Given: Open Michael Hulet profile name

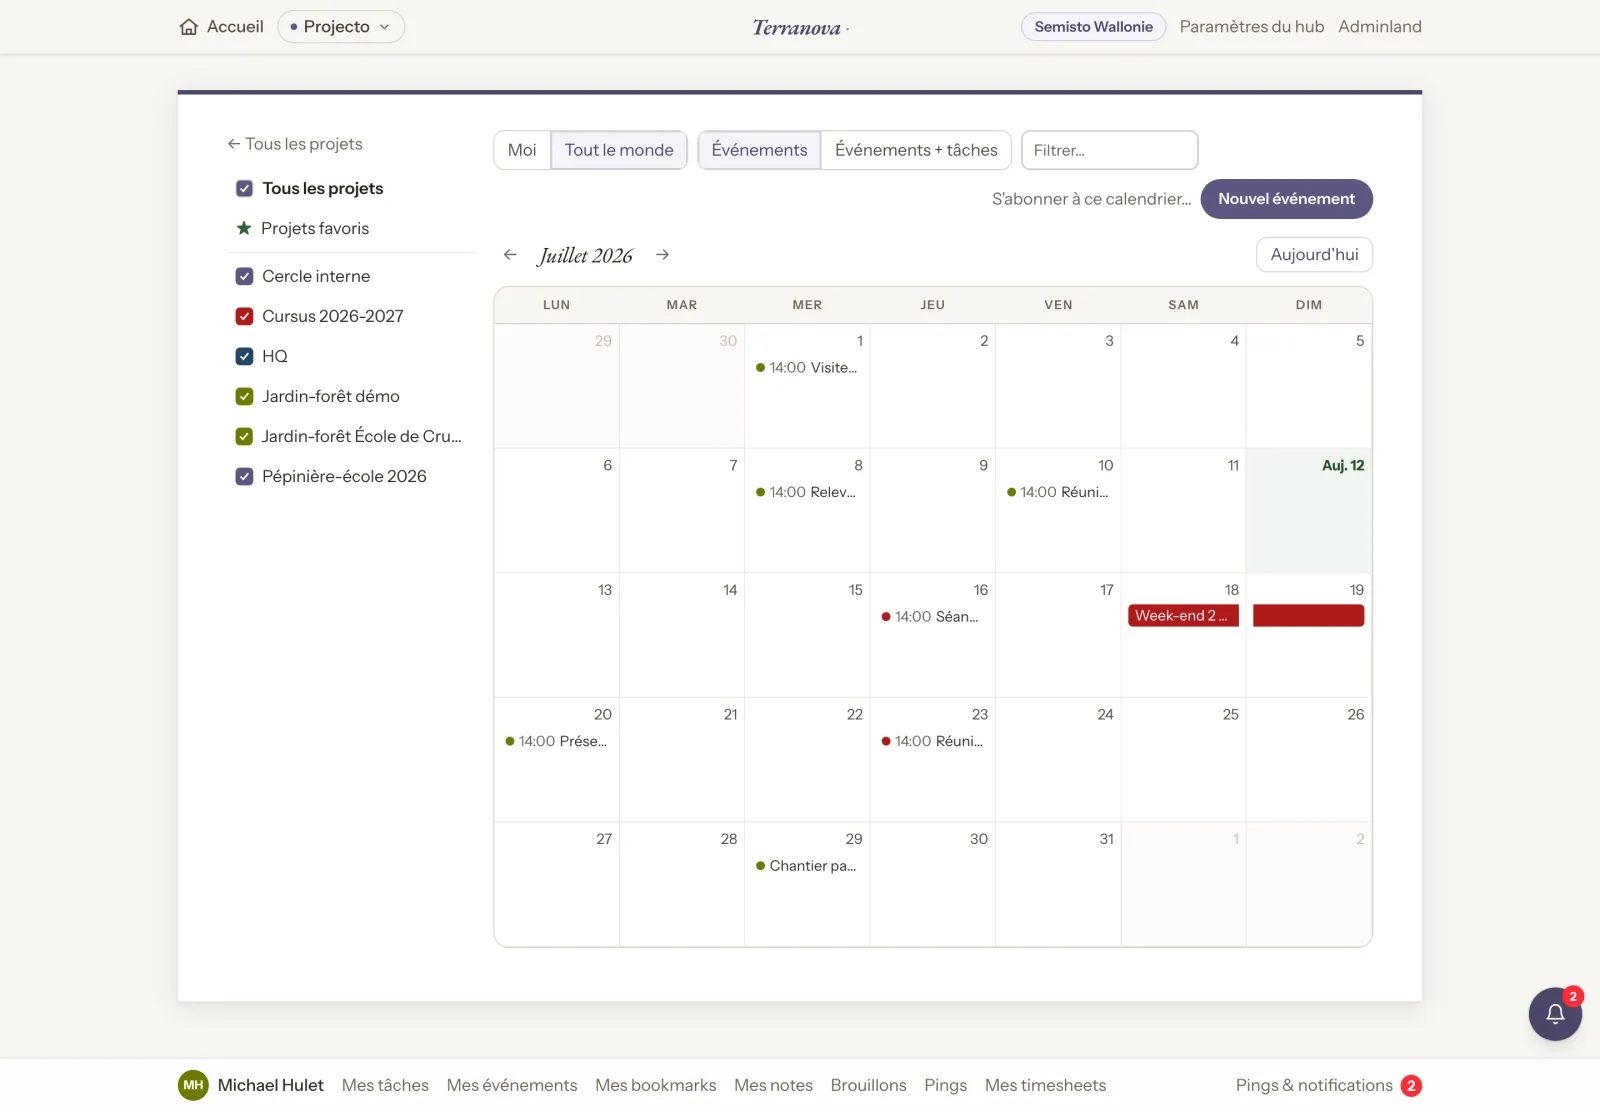Looking at the screenshot, I should point(270,1085).
